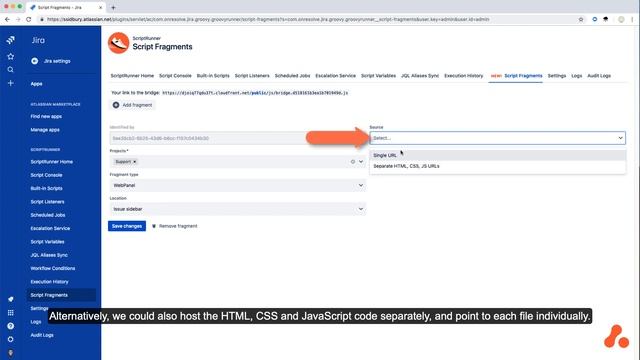640x360 pixels.
Task: Open the help question mark icon
Action: (11, 326)
